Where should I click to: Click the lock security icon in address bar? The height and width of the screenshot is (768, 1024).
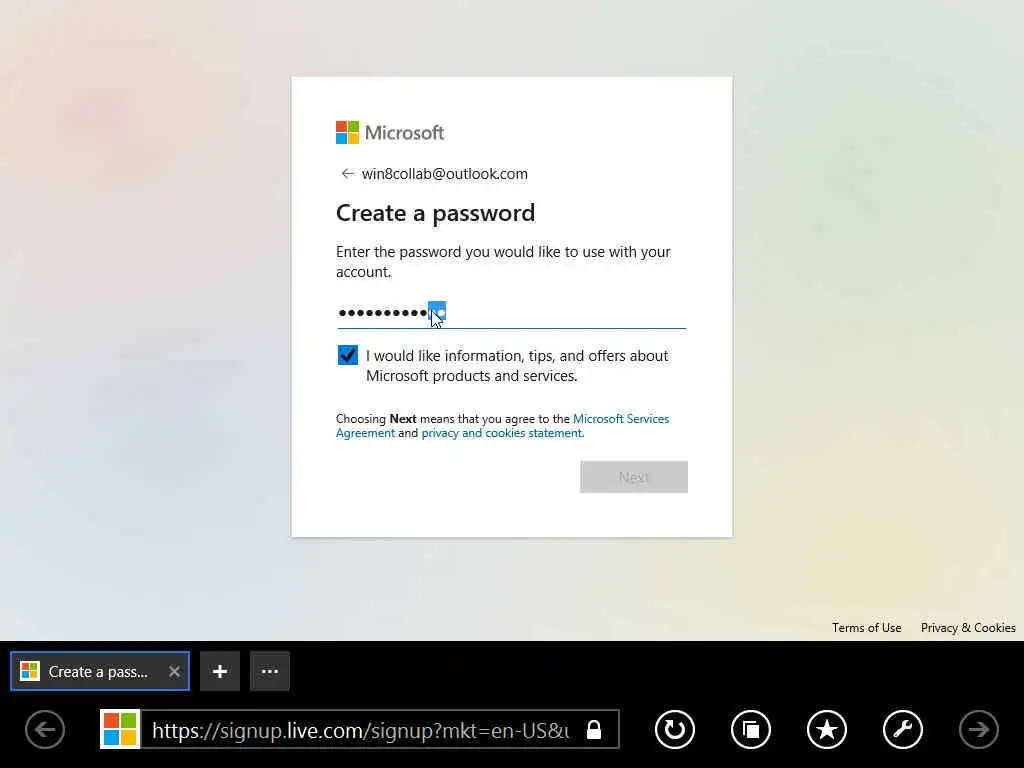click(594, 729)
